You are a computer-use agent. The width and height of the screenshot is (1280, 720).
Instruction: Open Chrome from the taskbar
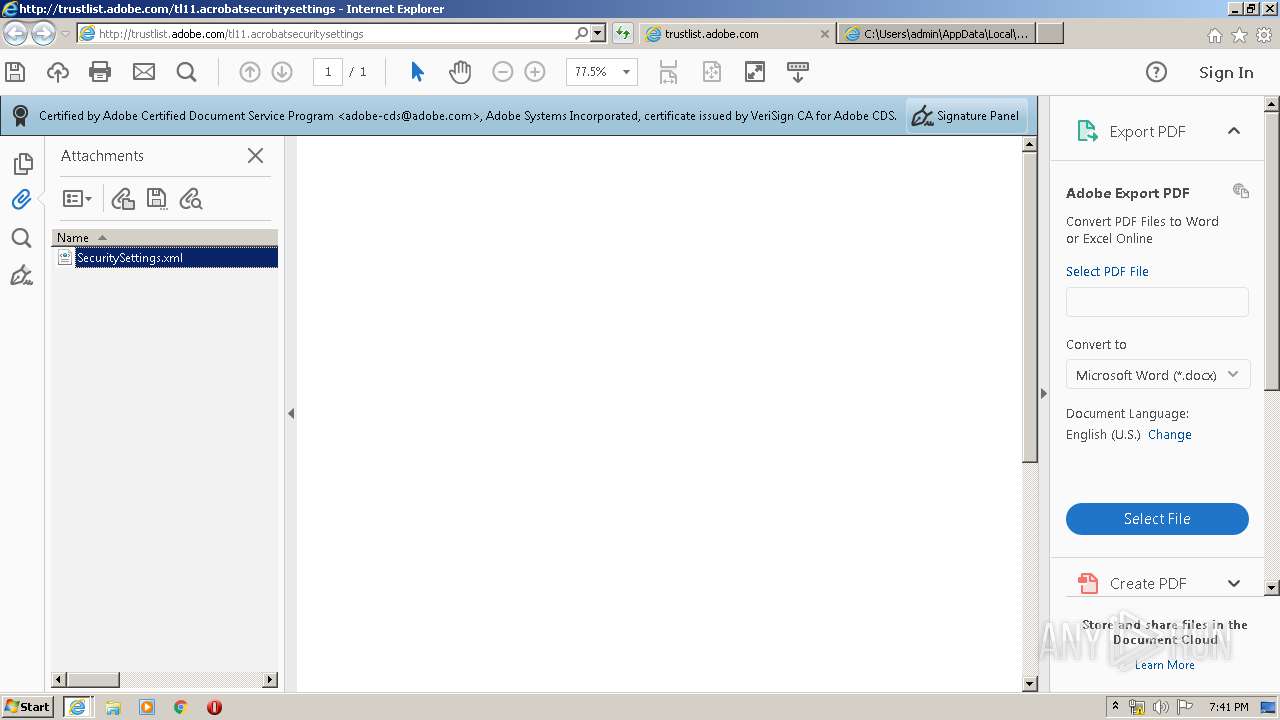pos(180,707)
